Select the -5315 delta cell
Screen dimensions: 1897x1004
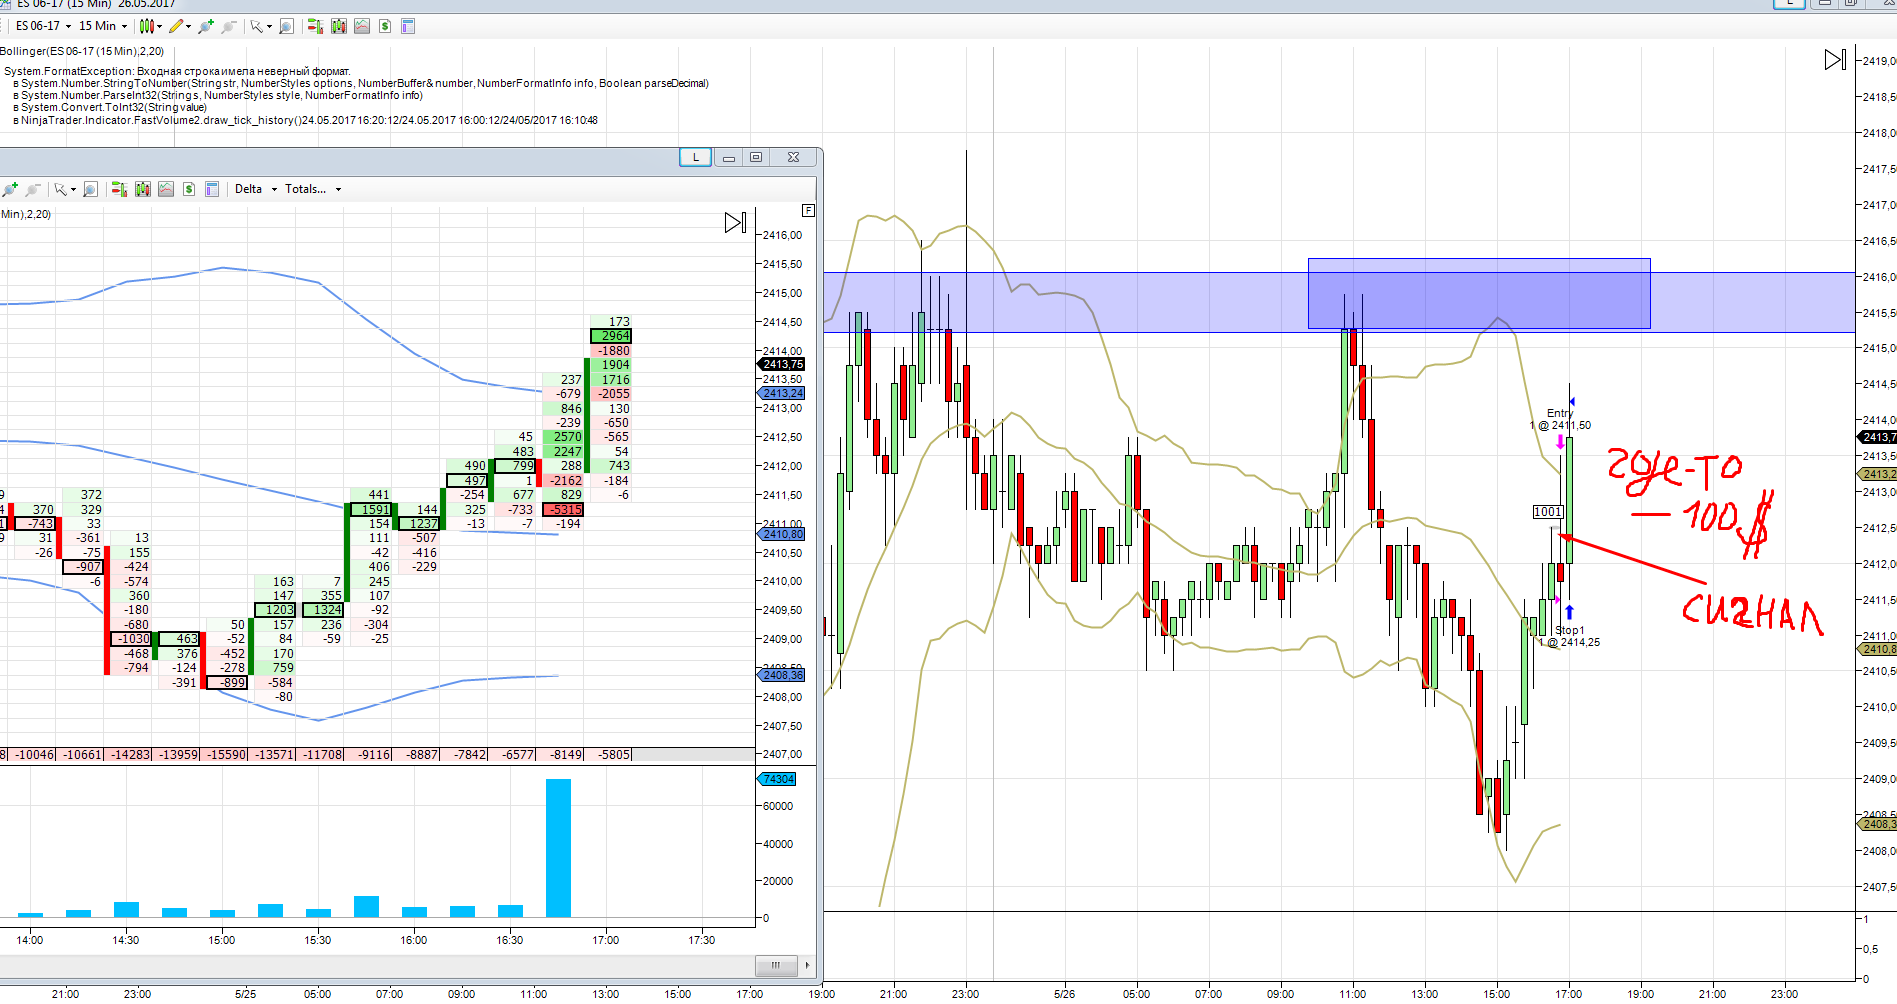562,510
